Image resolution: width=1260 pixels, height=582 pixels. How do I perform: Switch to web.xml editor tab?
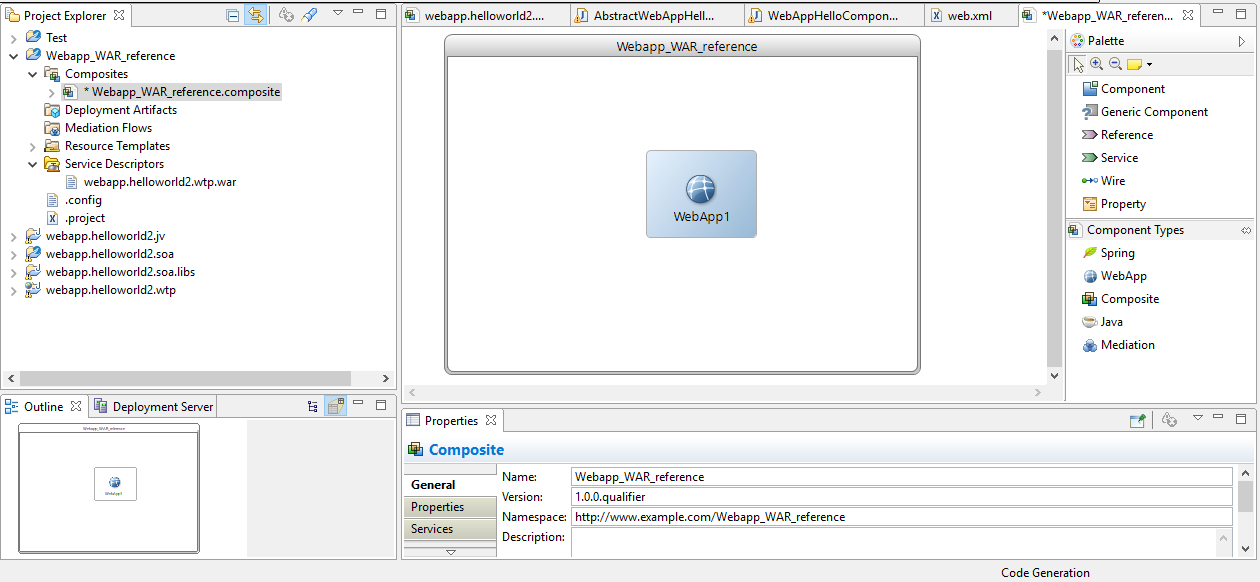click(969, 16)
